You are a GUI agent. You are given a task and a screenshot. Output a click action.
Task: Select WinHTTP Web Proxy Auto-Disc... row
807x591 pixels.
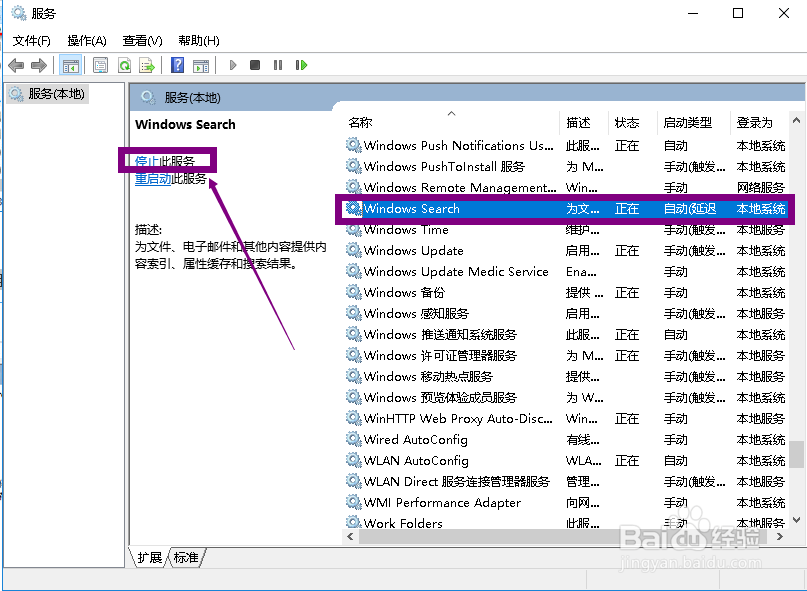point(565,419)
